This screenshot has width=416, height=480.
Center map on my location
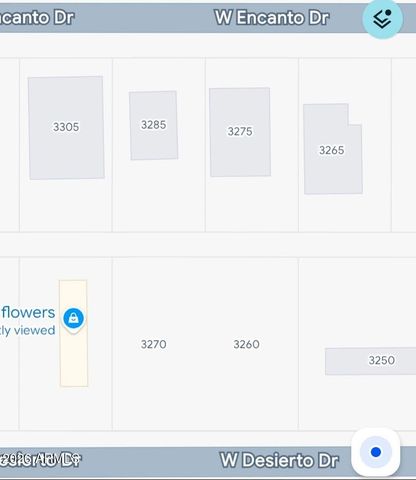pyautogui.click(x=376, y=452)
